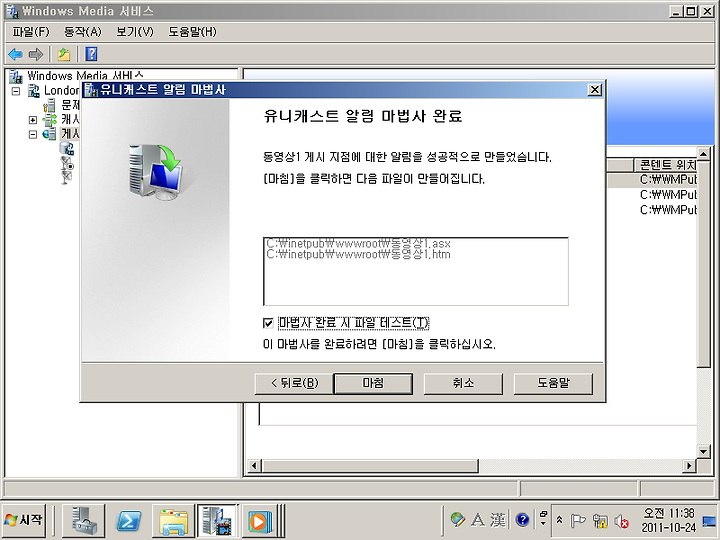Open Server Manager from taskbar
This screenshot has height=540, width=720.
(x=84, y=520)
